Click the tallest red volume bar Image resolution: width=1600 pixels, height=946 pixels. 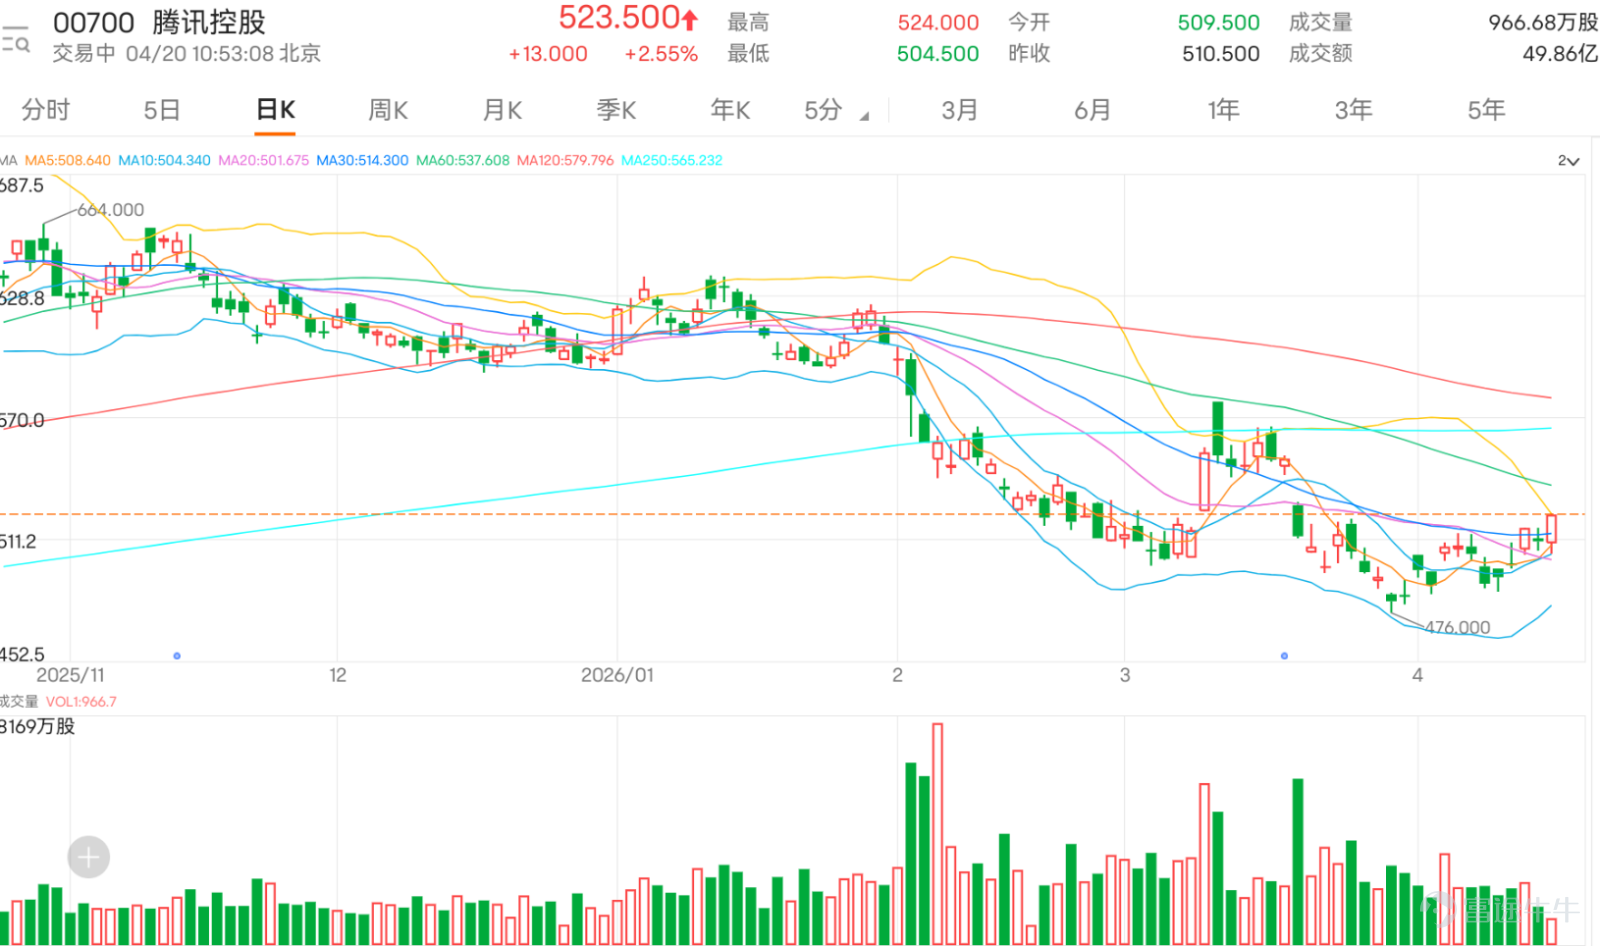click(937, 833)
